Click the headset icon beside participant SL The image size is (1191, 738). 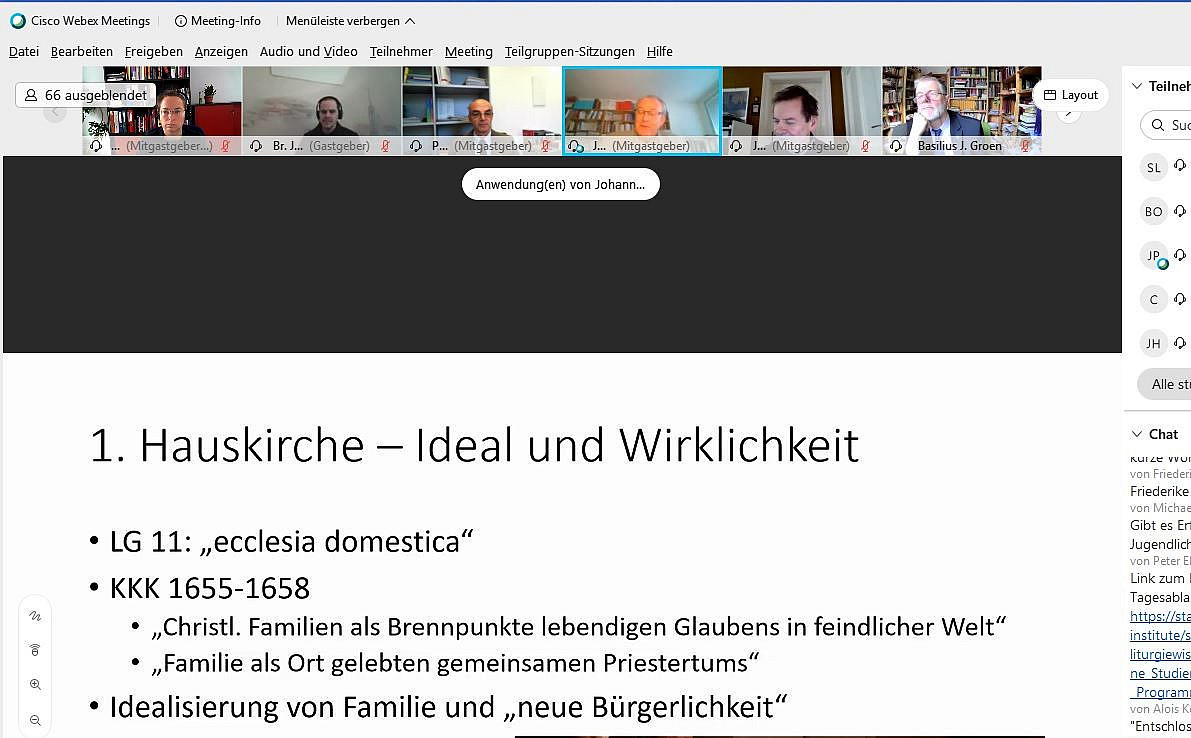pyautogui.click(x=1180, y=167)
